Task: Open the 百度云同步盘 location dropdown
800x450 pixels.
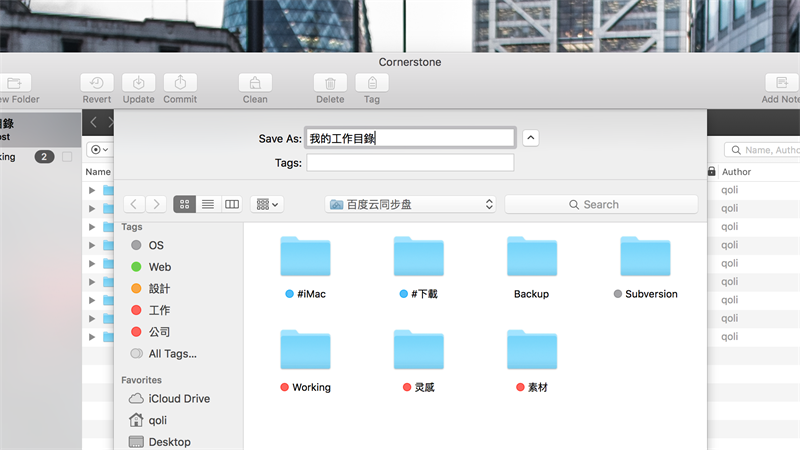Action: pyautogui.click(x=411, y=204)
